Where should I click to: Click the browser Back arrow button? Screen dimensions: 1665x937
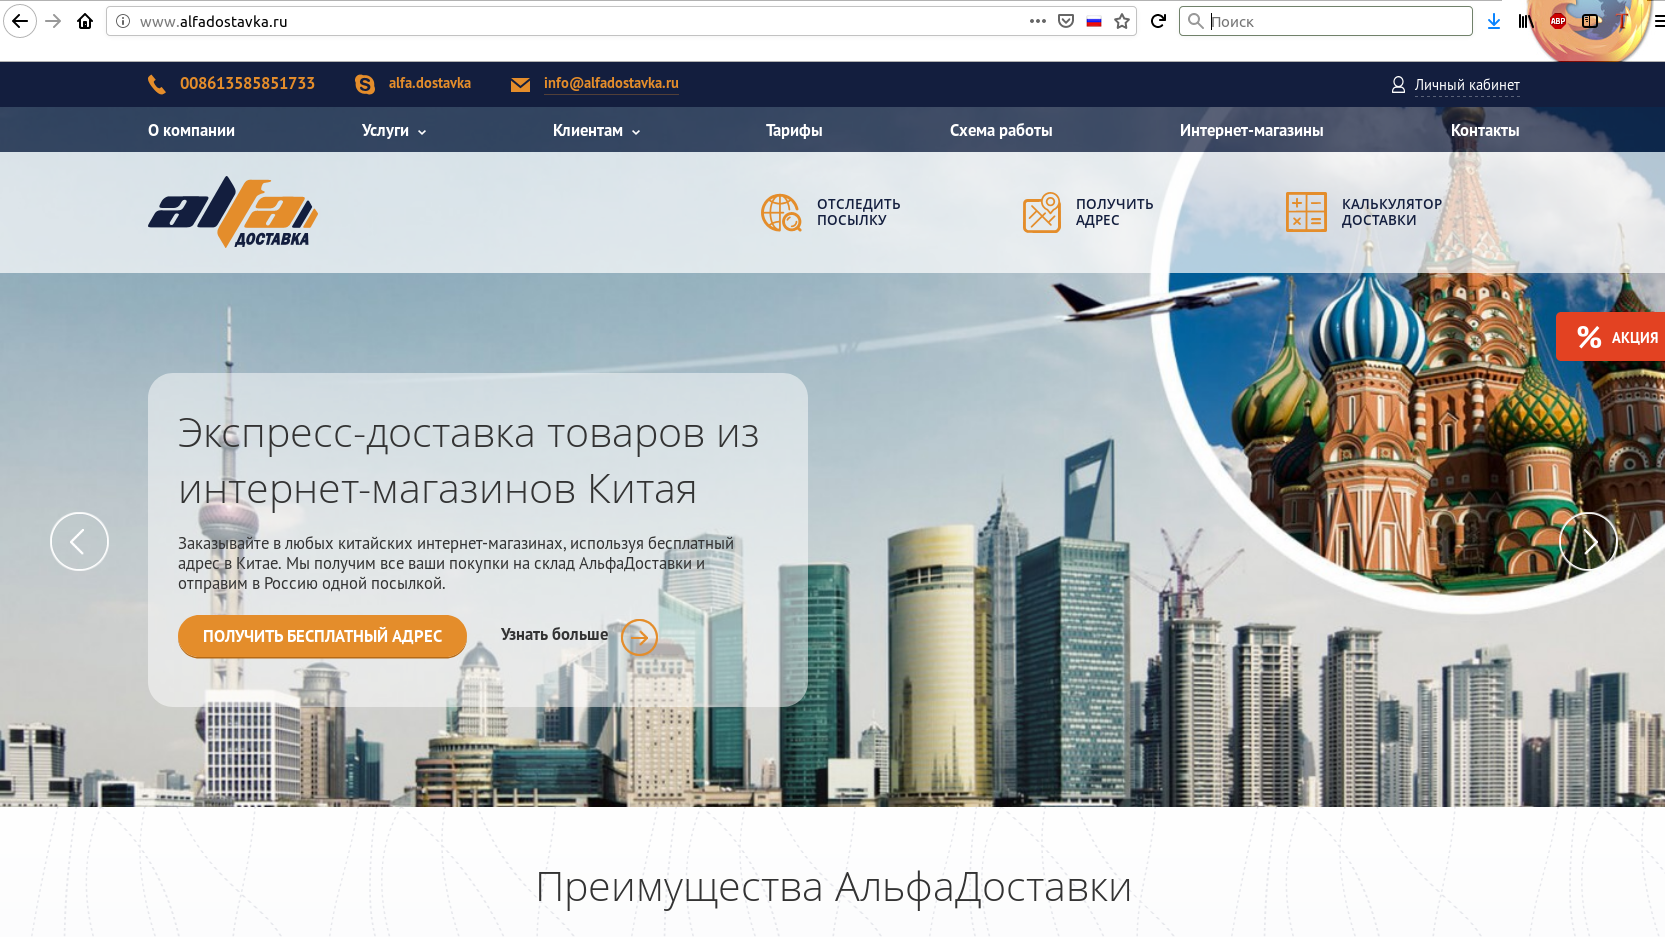20,21
